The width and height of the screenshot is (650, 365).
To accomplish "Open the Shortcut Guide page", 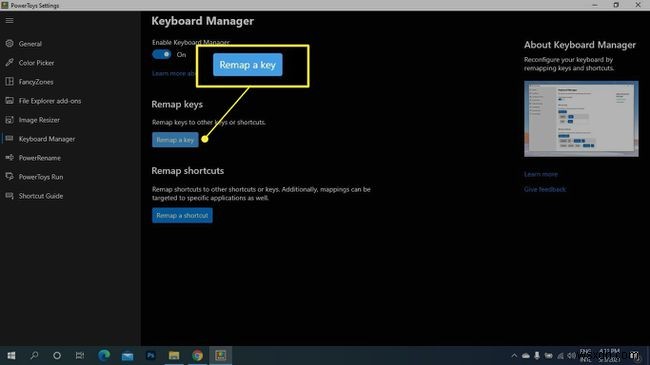I will click(41, 196).
